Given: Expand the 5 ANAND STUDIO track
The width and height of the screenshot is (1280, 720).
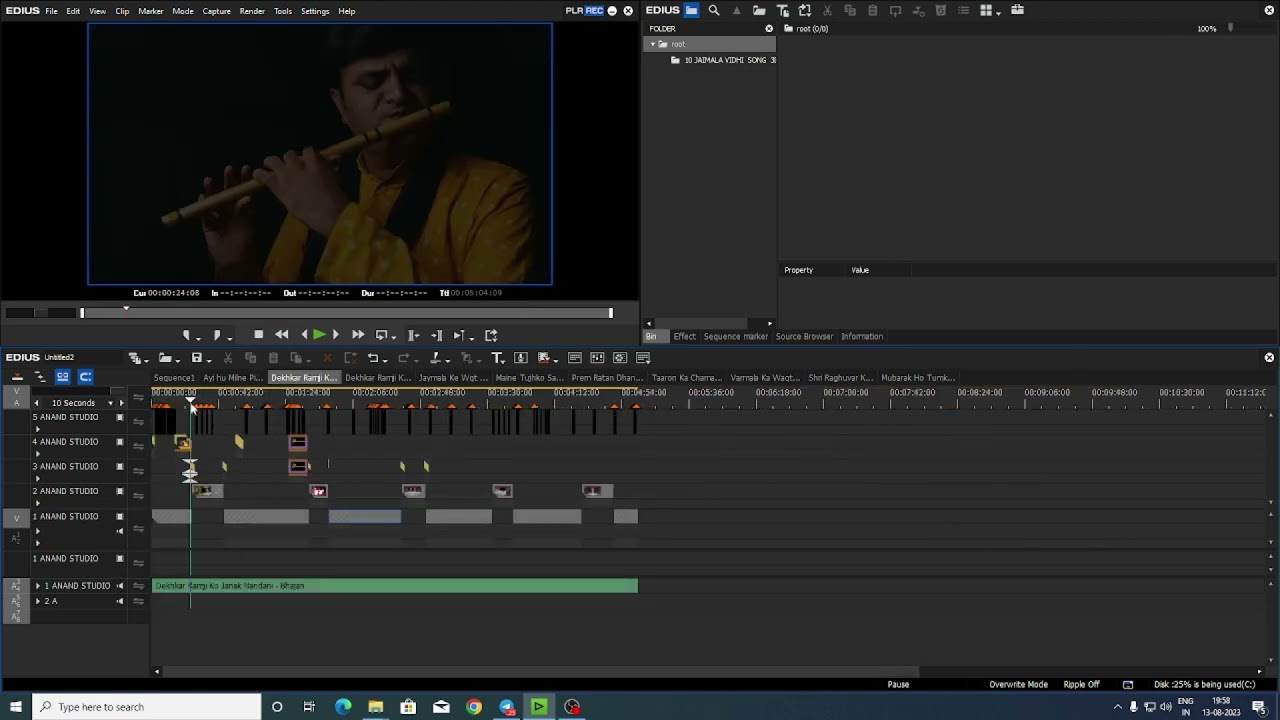Looking at the screenshot, I should pos(38,429).
